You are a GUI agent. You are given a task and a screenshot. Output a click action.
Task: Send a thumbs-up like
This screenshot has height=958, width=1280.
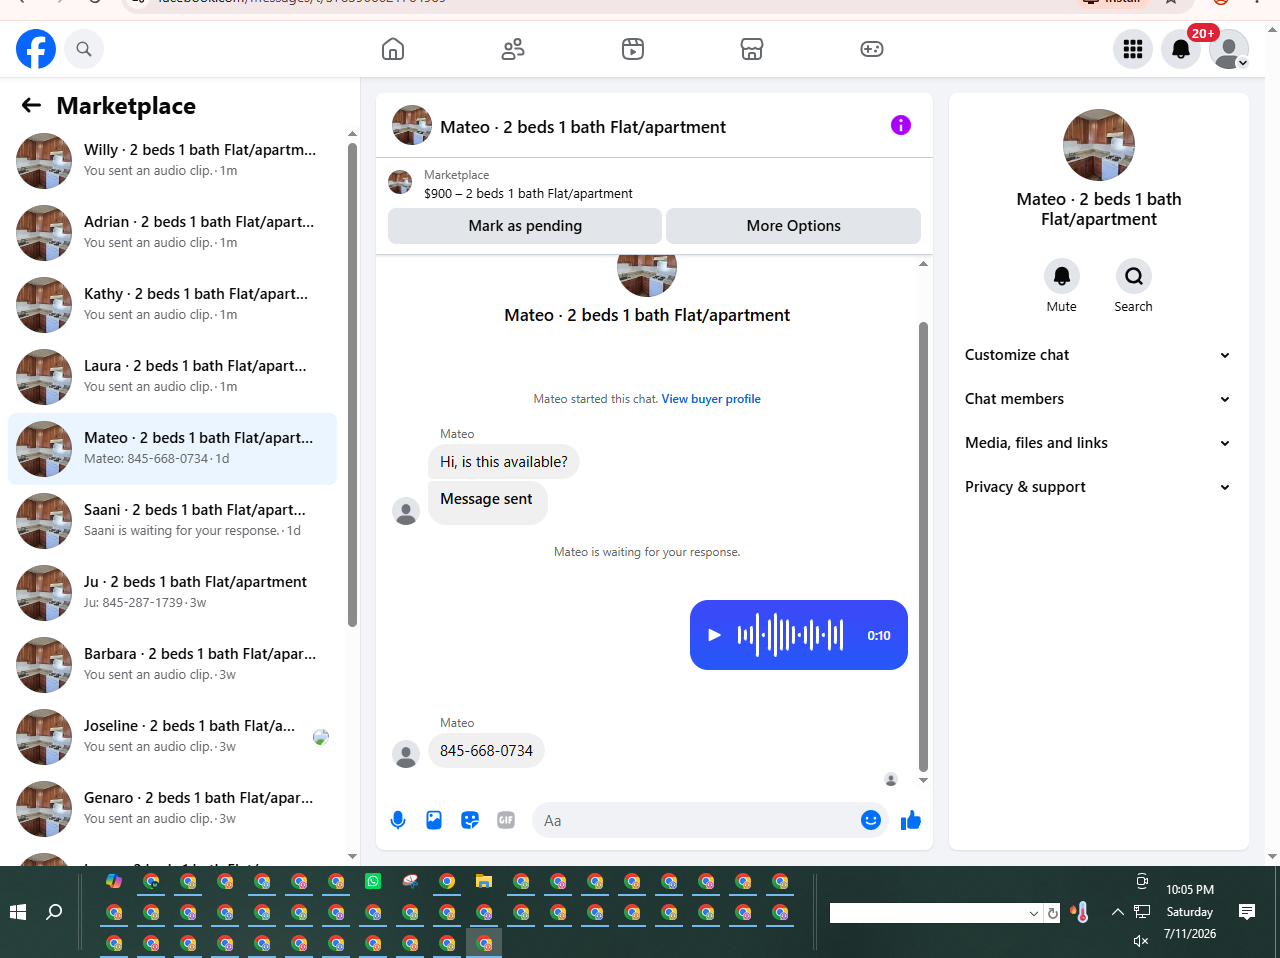911,820
